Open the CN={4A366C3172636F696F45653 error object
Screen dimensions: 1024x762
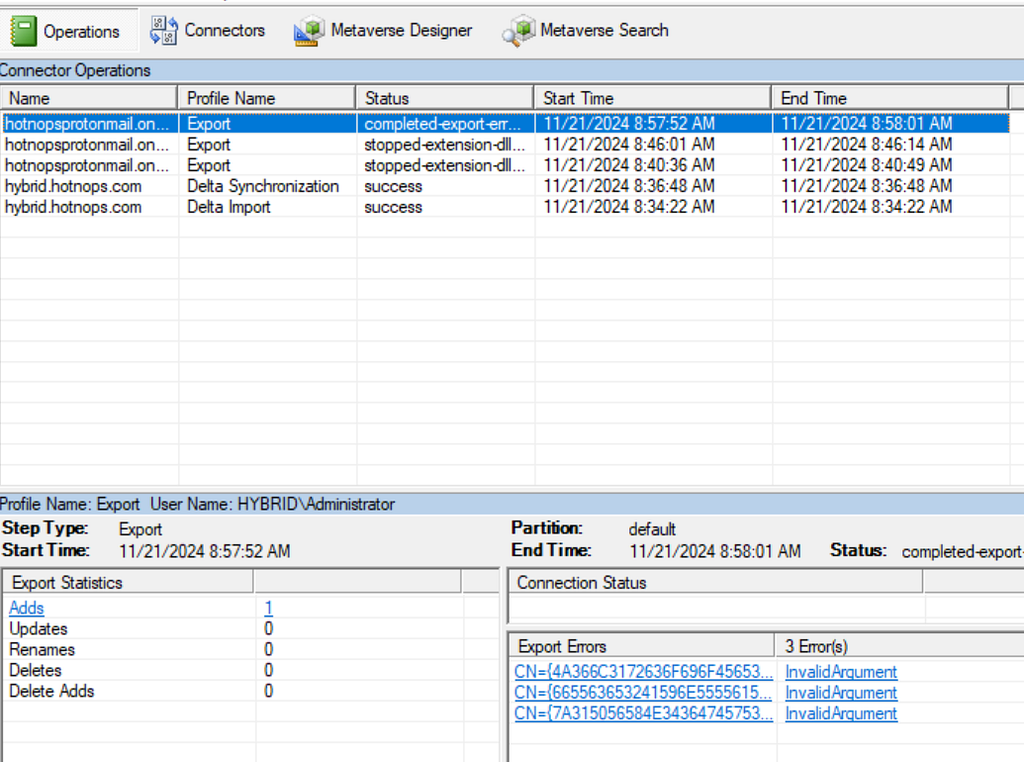pos(643,672)
